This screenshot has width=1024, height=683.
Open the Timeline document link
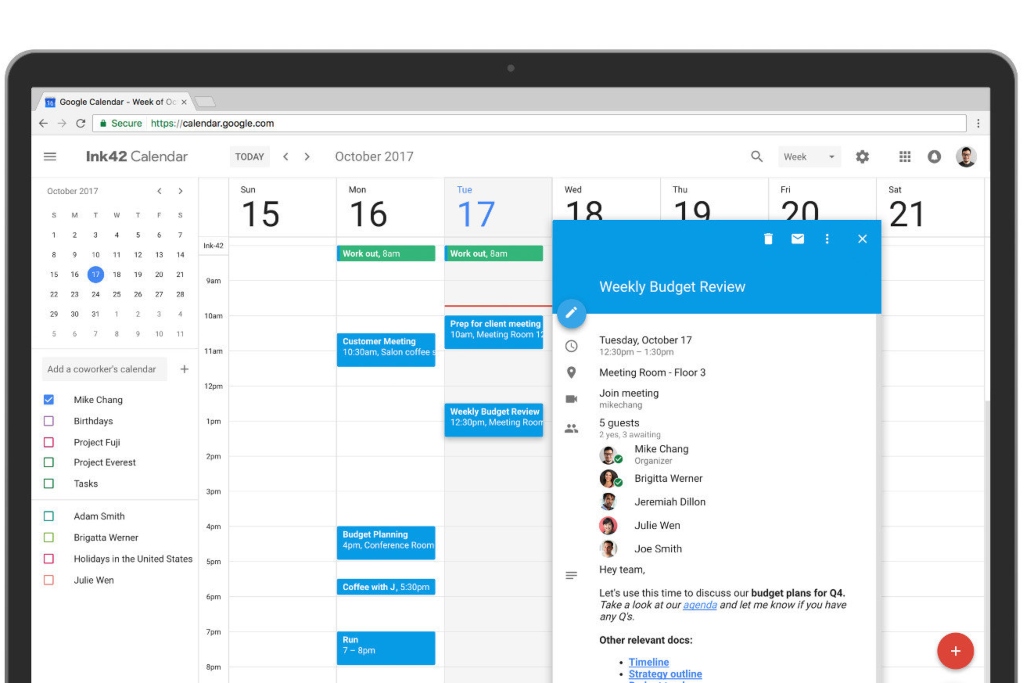click(x=648, y=662)
